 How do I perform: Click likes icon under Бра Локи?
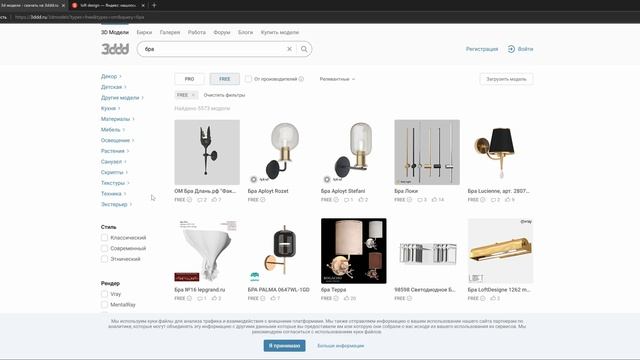434,200
